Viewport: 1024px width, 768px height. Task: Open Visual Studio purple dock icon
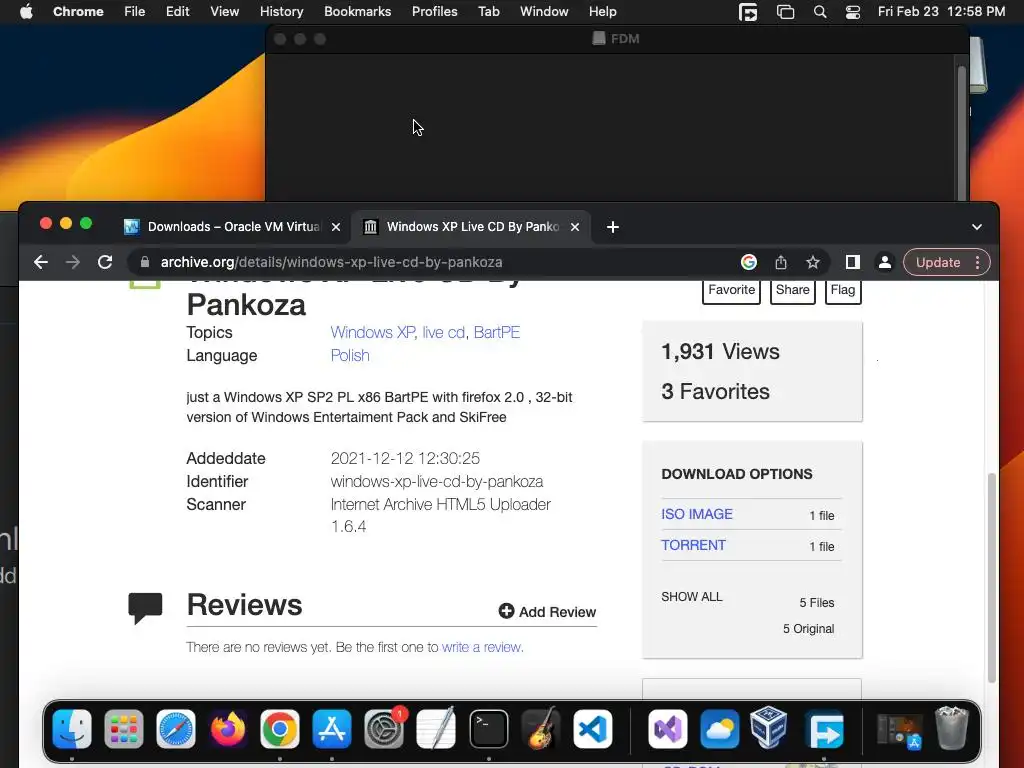coord(667,729)
